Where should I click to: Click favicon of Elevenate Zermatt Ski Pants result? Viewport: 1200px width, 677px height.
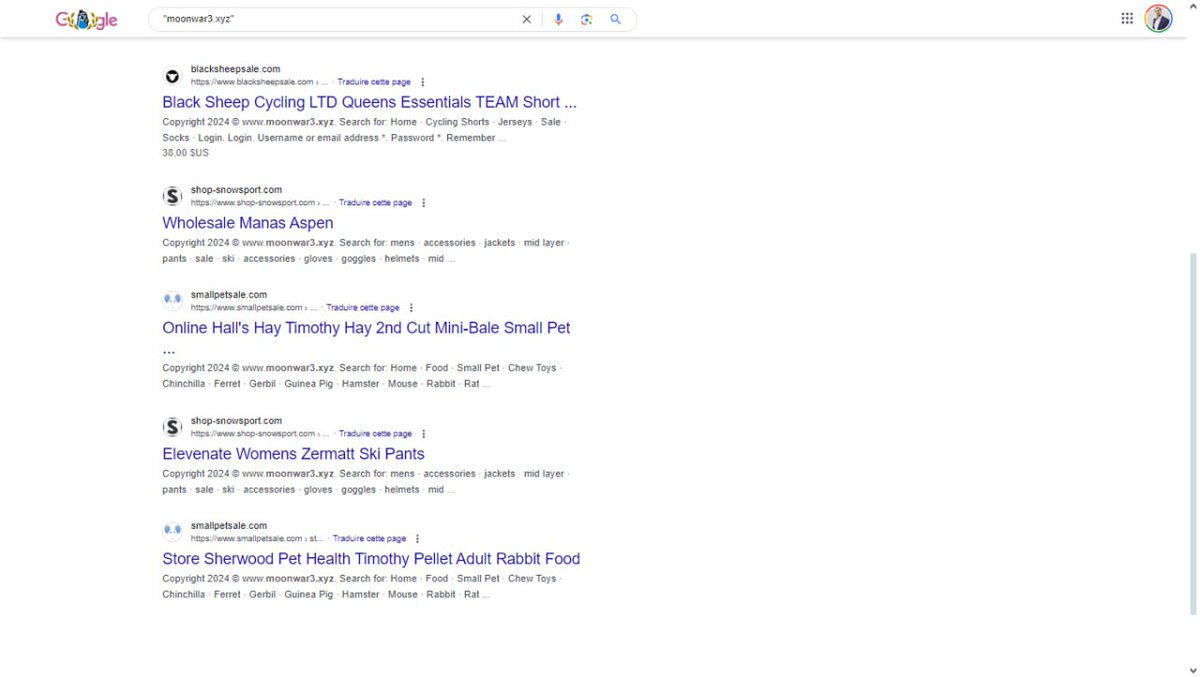click(172, 427)
